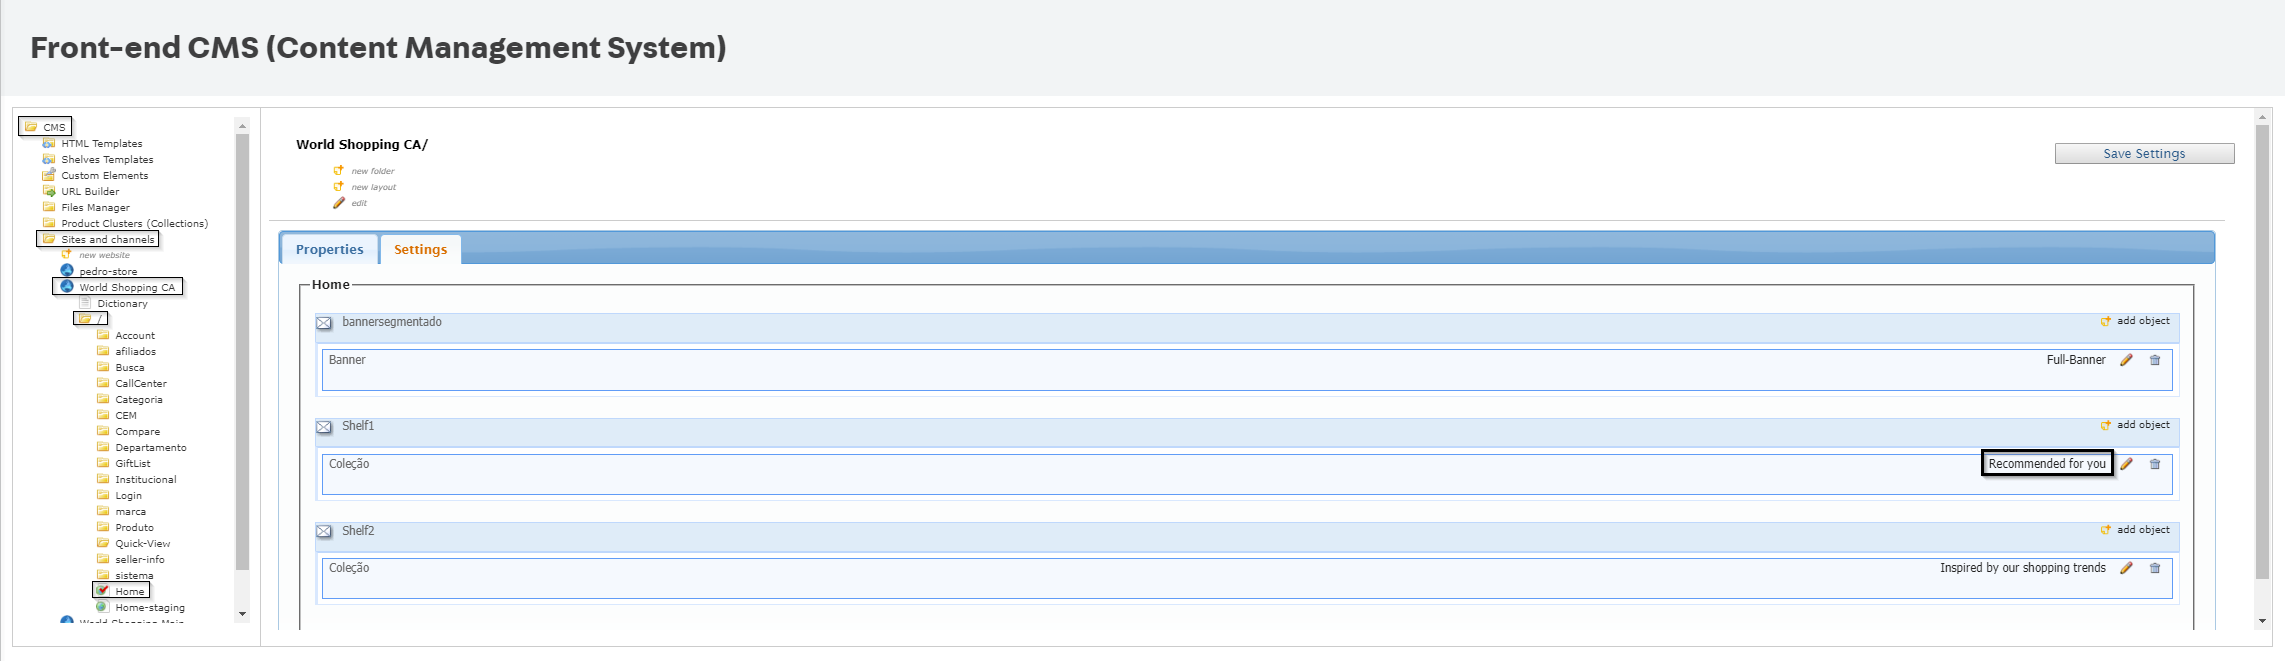Click the envelope icon beside bannersegmentado
The width and height of the screenshot is (2285, 661).
[324, 323]
